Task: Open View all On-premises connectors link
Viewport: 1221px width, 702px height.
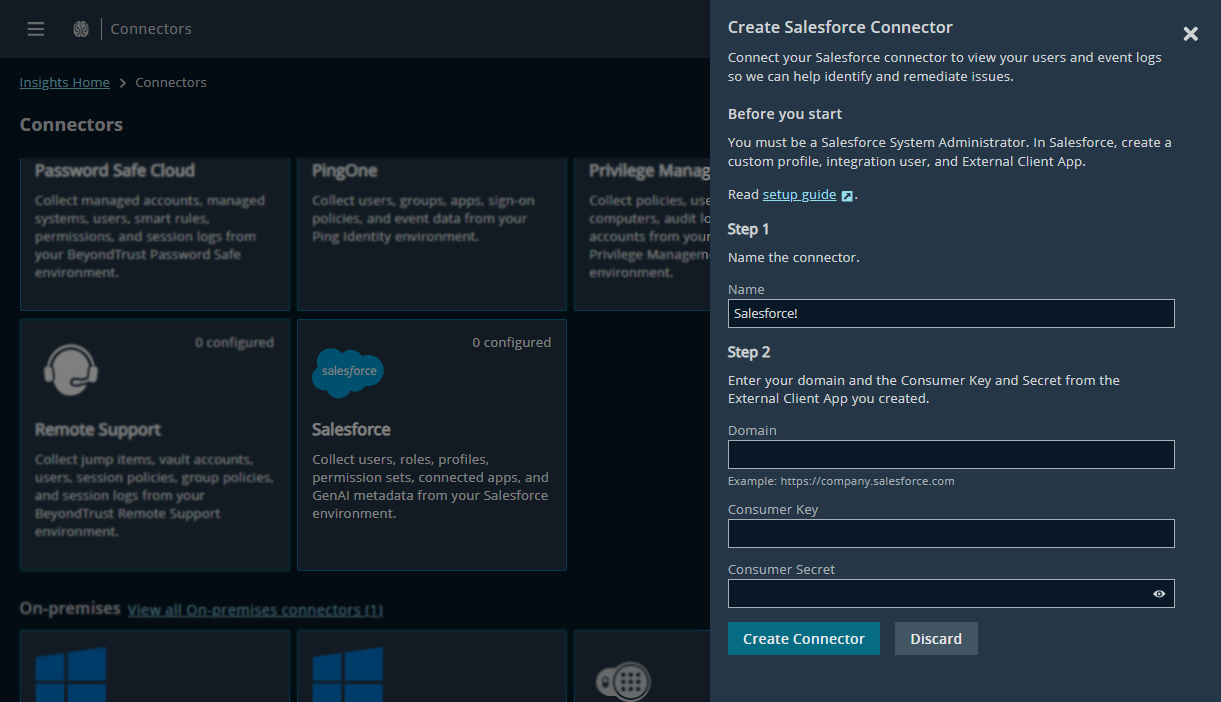Action: click(255, 610)
